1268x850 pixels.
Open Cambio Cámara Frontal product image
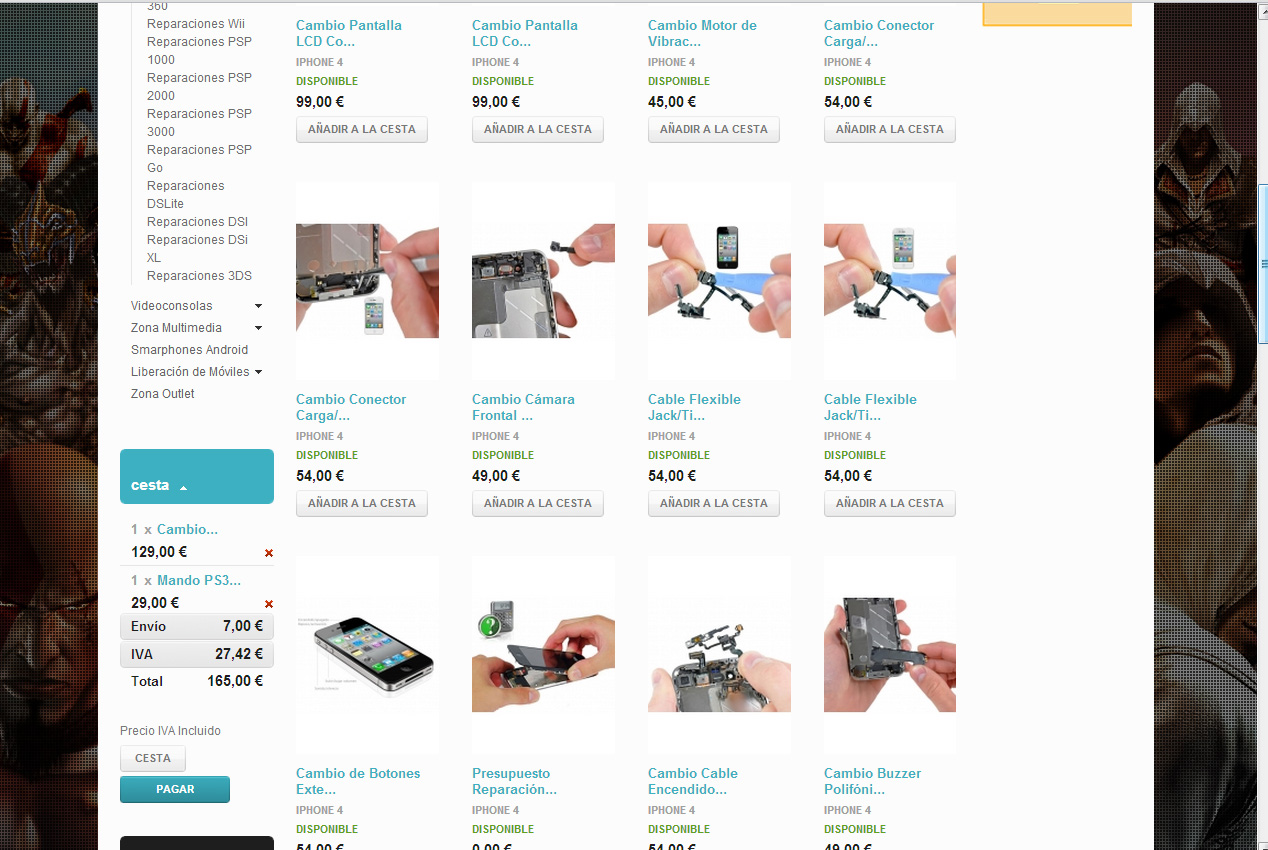543,281
